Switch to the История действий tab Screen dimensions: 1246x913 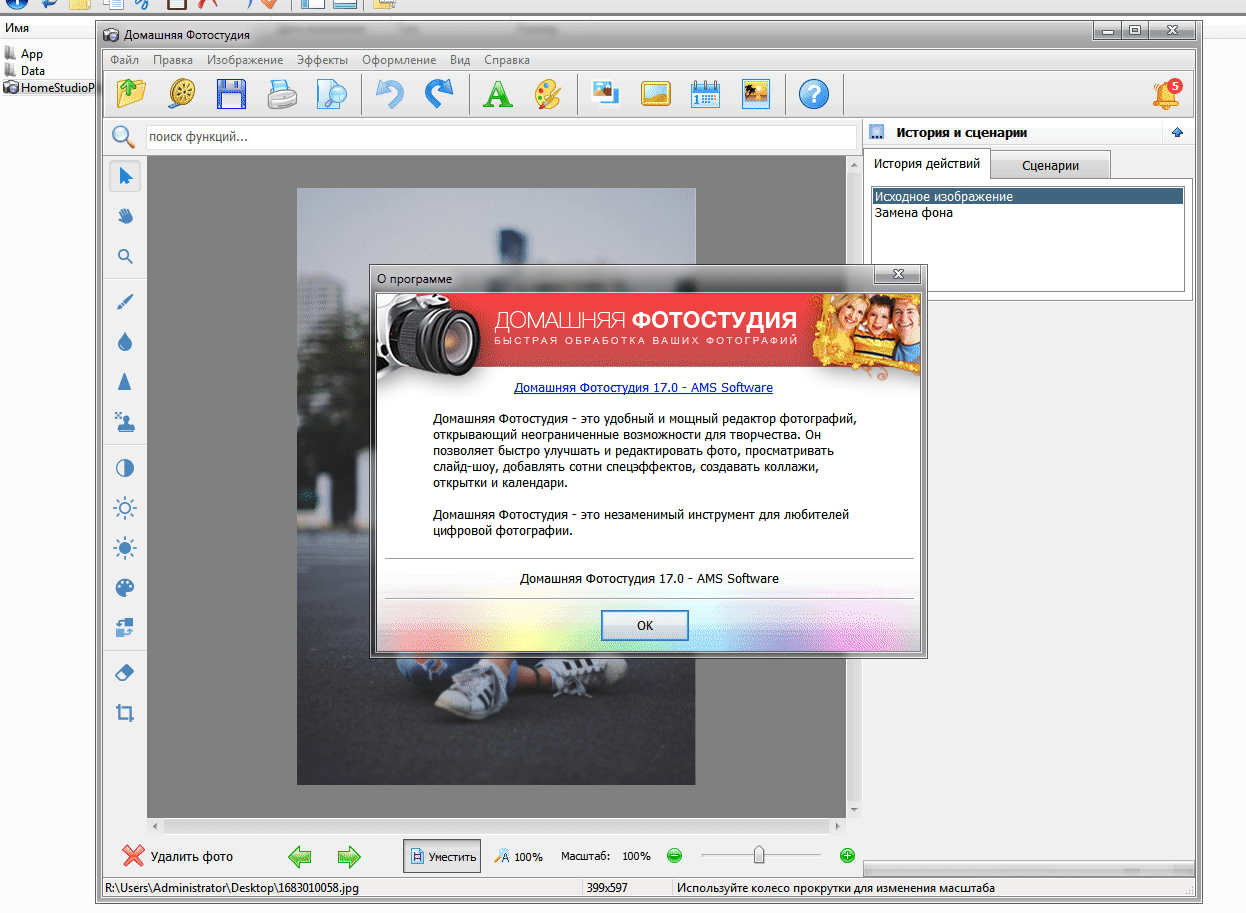927,164
